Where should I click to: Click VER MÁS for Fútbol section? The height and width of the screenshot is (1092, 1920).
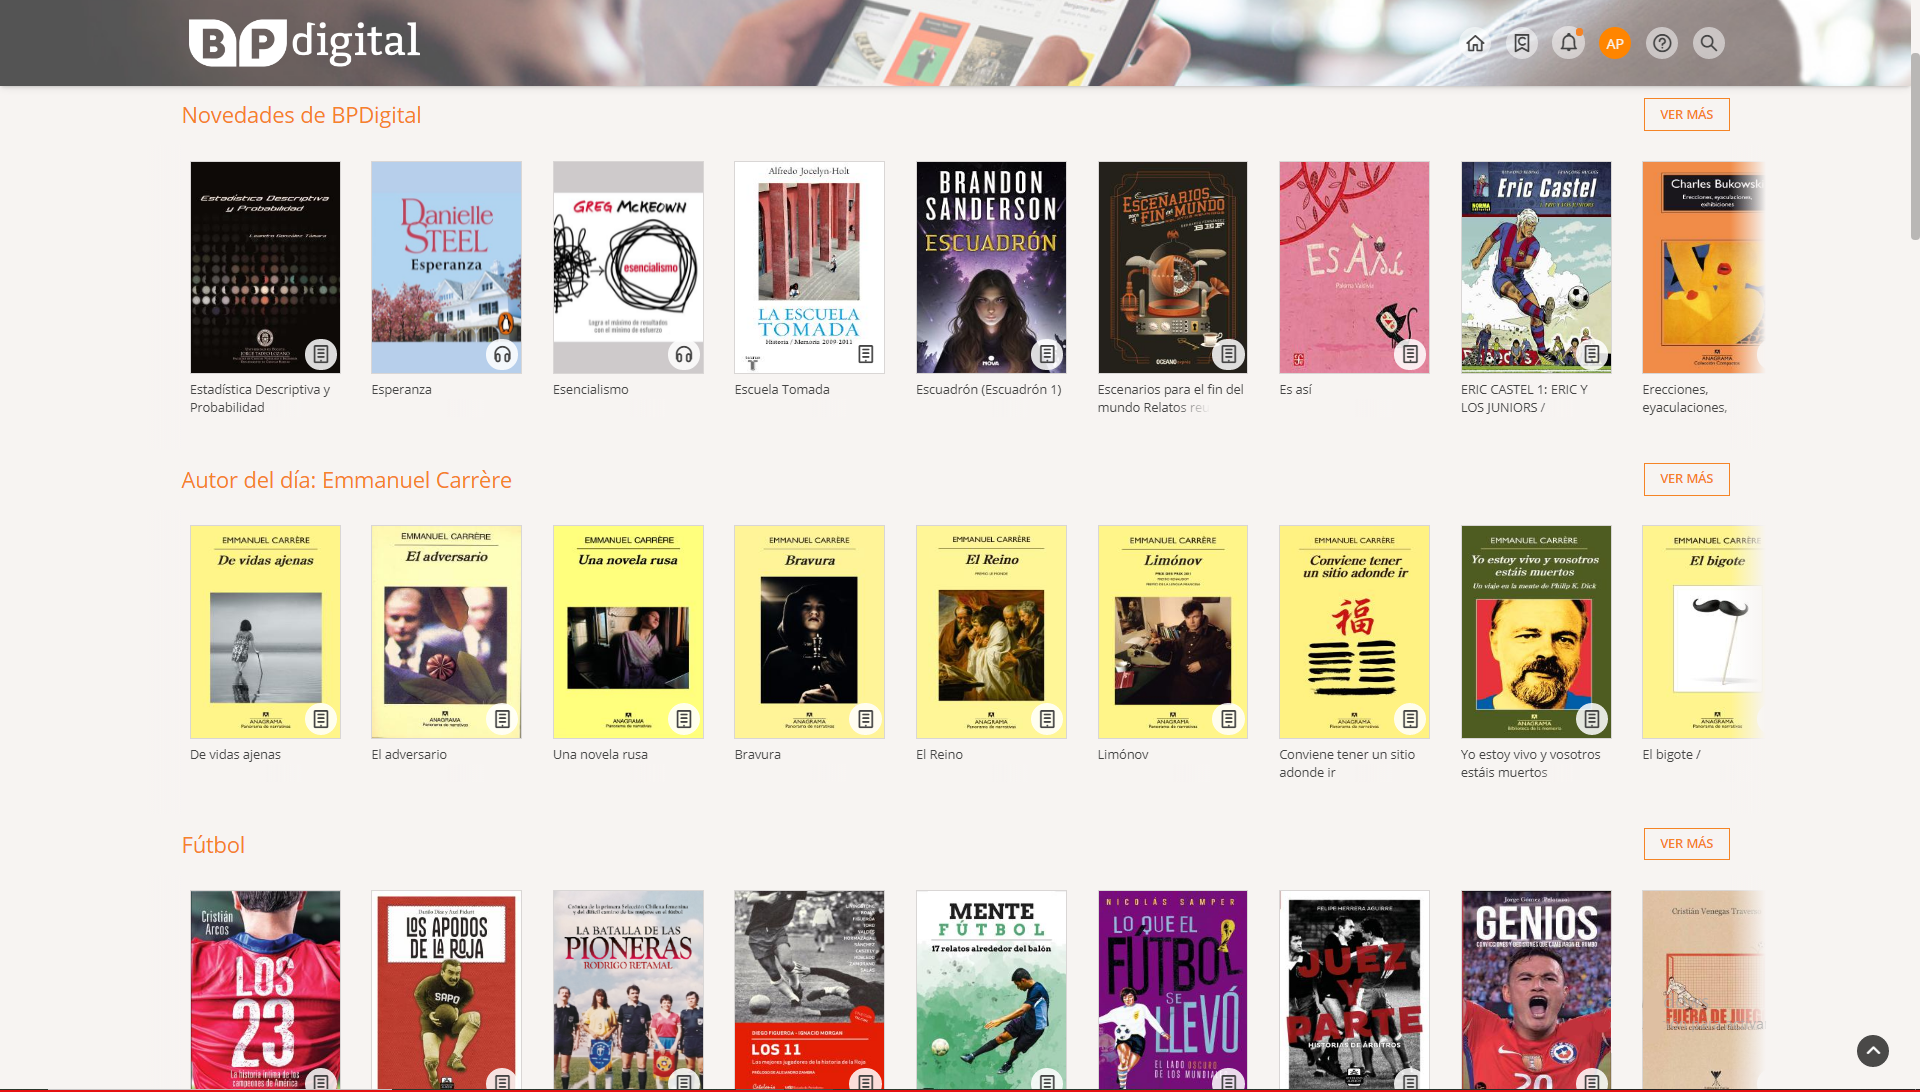[x=1686, y=843]
